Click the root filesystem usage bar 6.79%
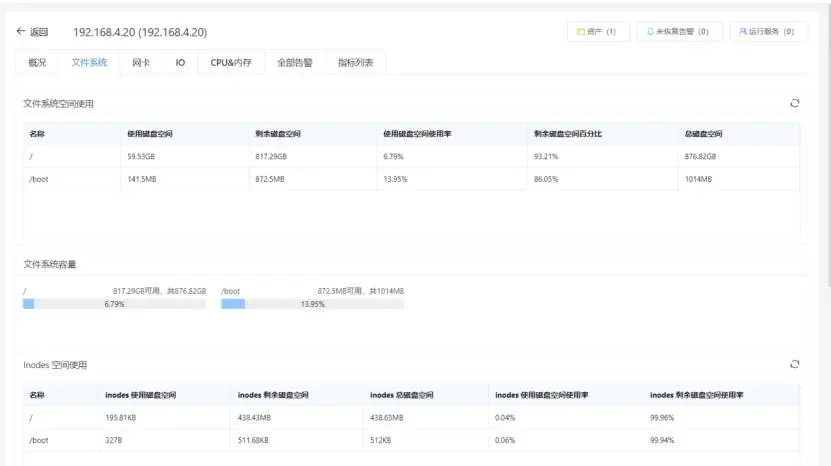Screen dimensions: 831x466 114,304
